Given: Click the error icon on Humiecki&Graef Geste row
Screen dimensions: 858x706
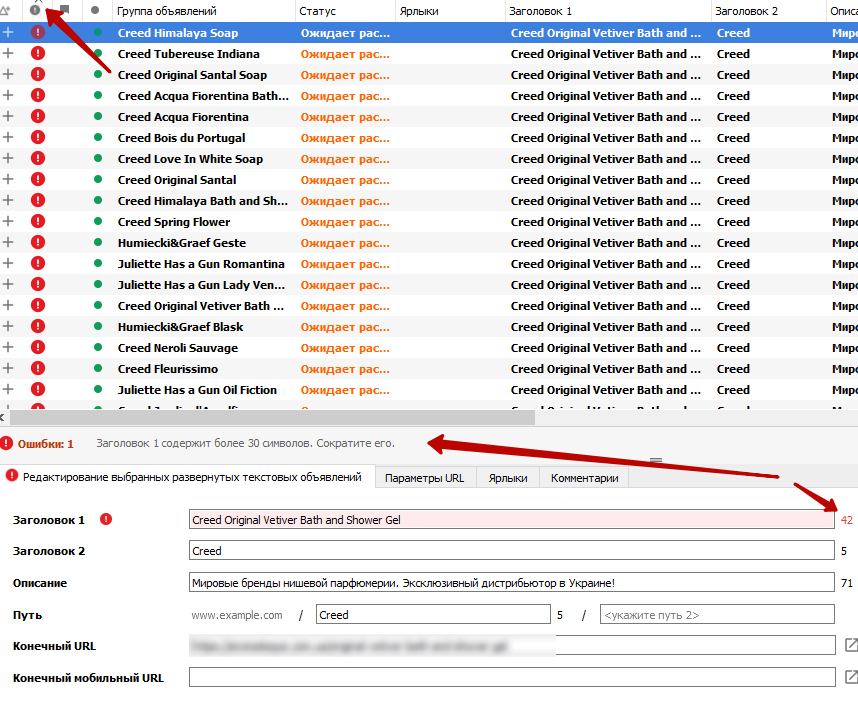Looking at the screenshot, I should tap(38, 242).
